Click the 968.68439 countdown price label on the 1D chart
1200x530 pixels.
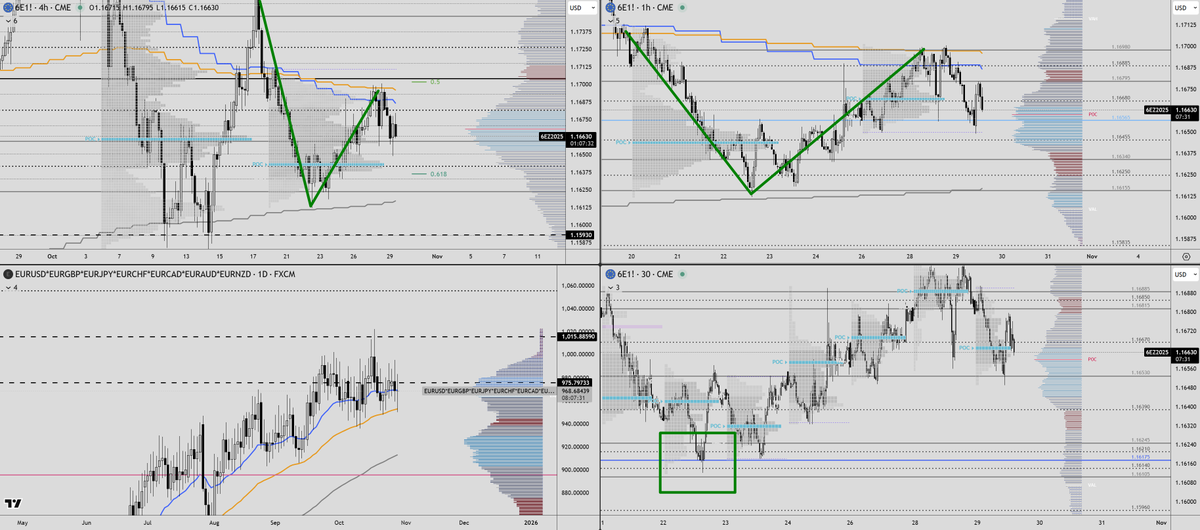(573, 393)
